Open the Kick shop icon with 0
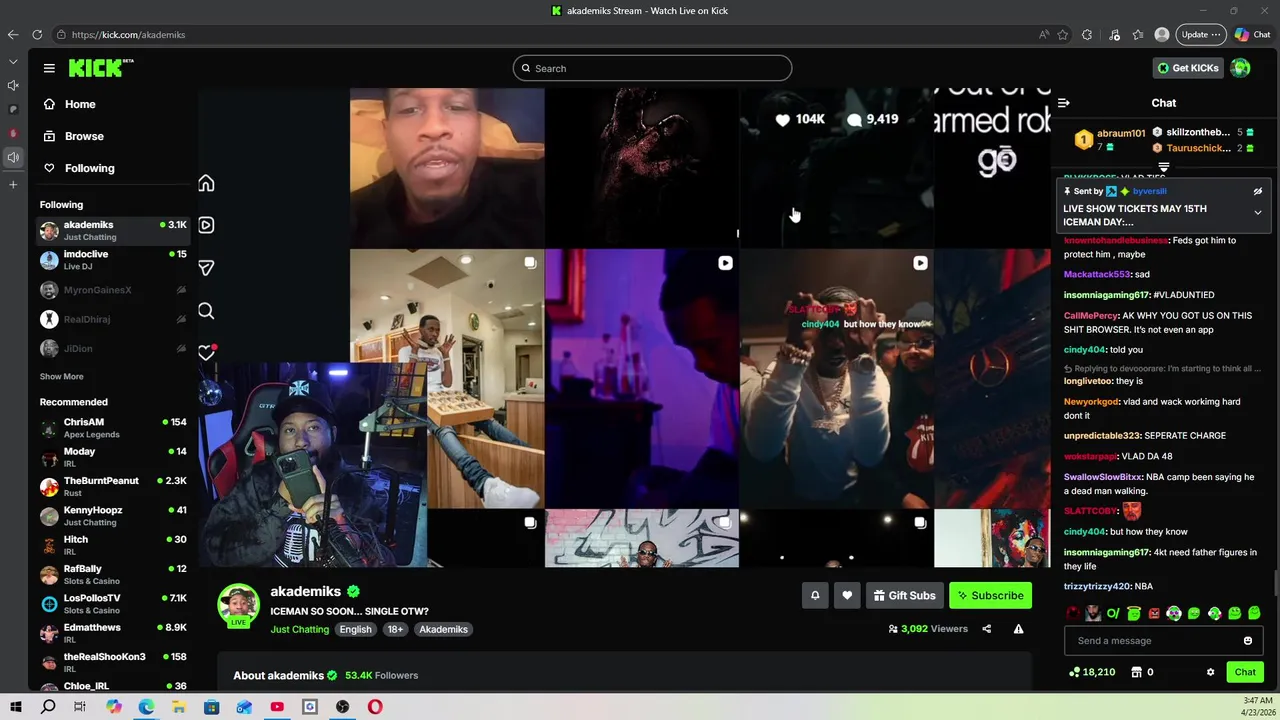Image resolution: width=1280 pixels, height=720 pixels. (1140, 672)
